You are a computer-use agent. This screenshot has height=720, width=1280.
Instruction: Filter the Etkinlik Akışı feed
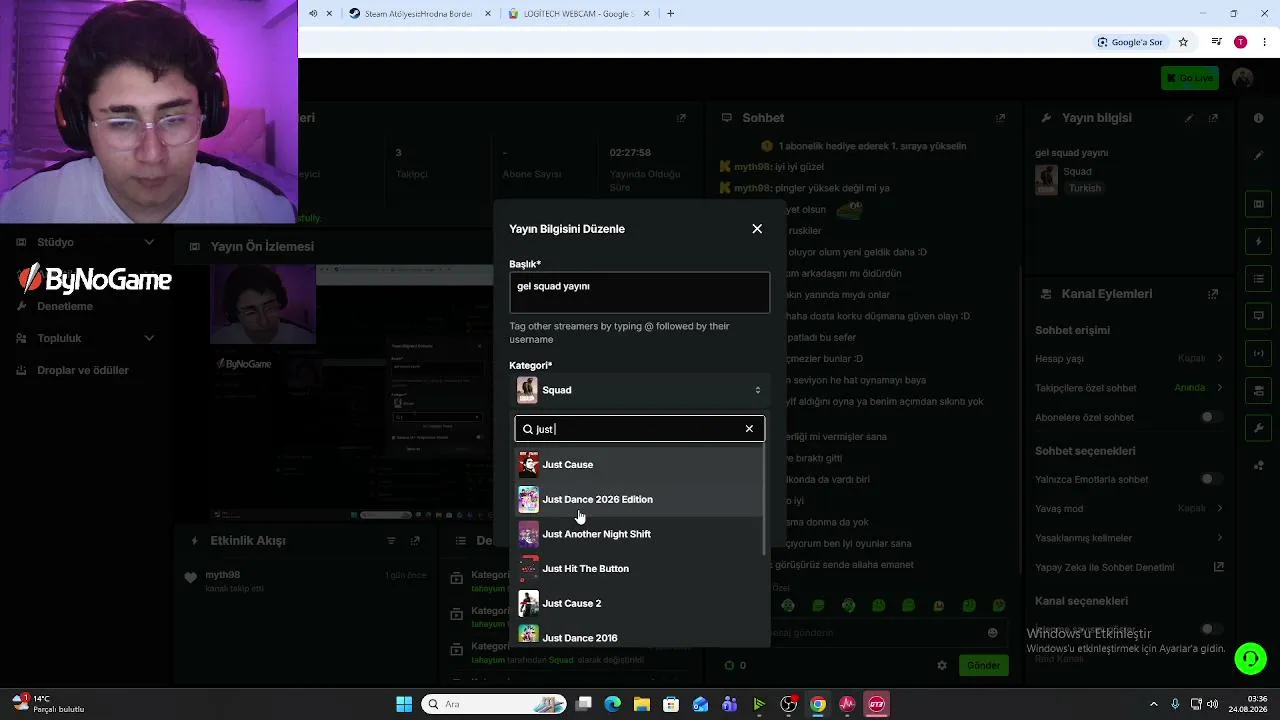391,541
